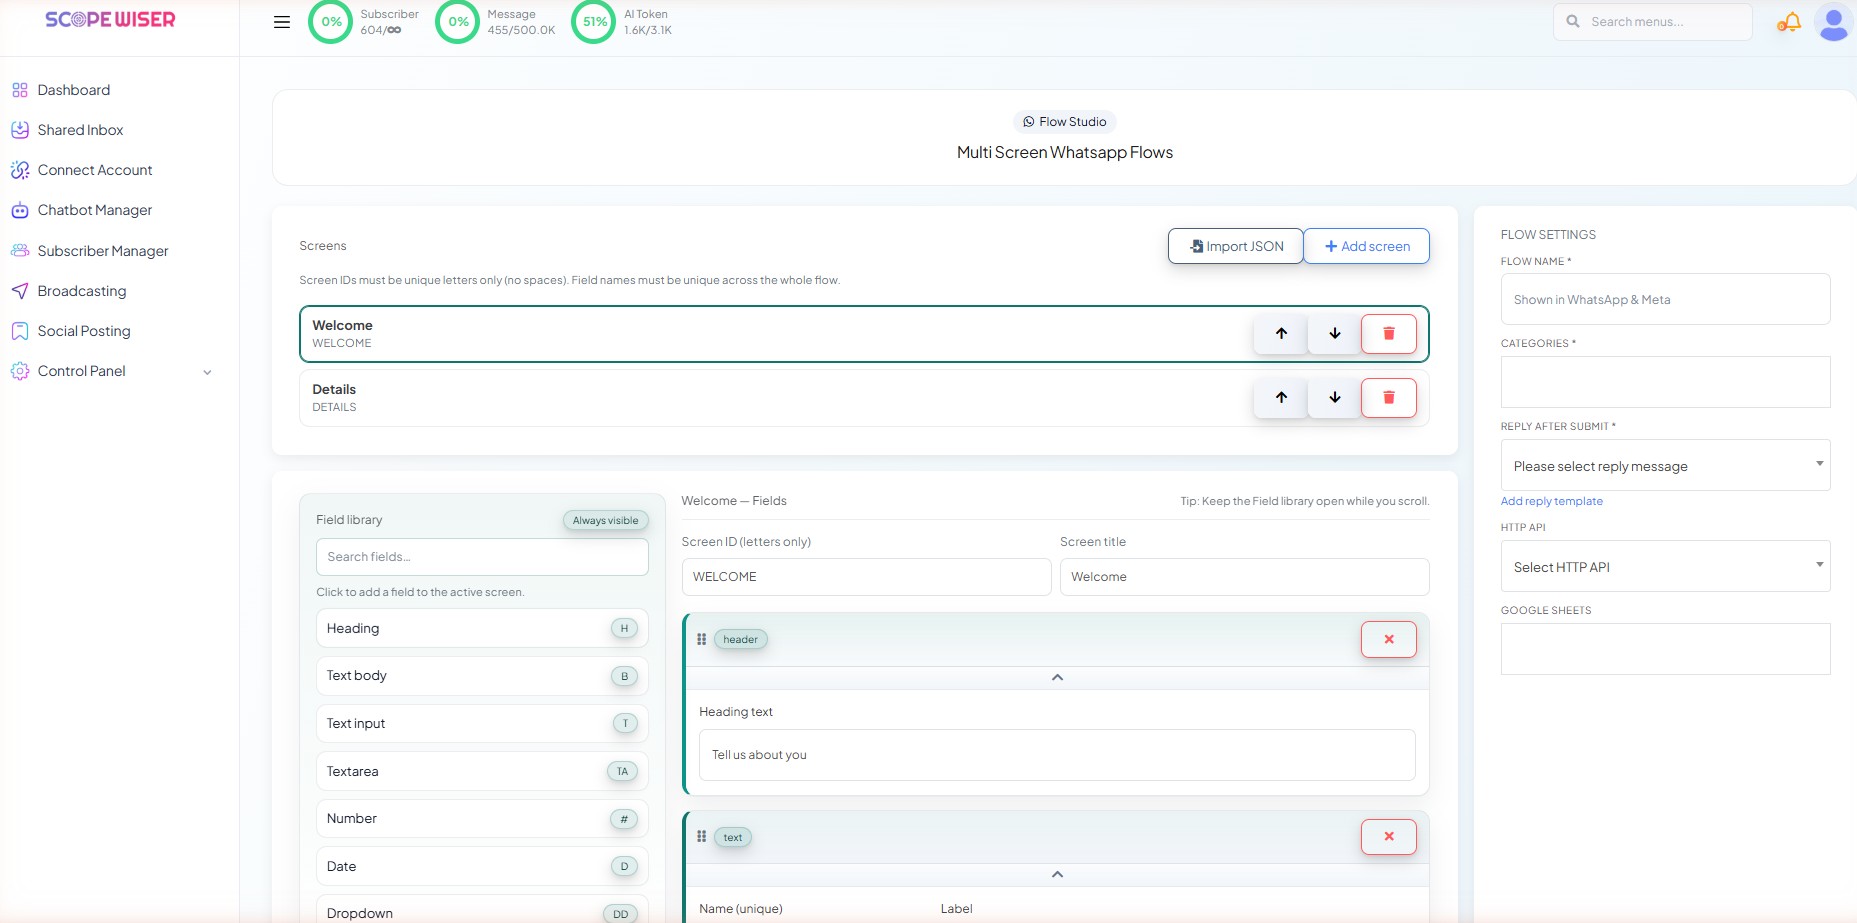Screen dimensions: 1857x923
Task: Remove the text field block
Action: (x=1389, y=837)
